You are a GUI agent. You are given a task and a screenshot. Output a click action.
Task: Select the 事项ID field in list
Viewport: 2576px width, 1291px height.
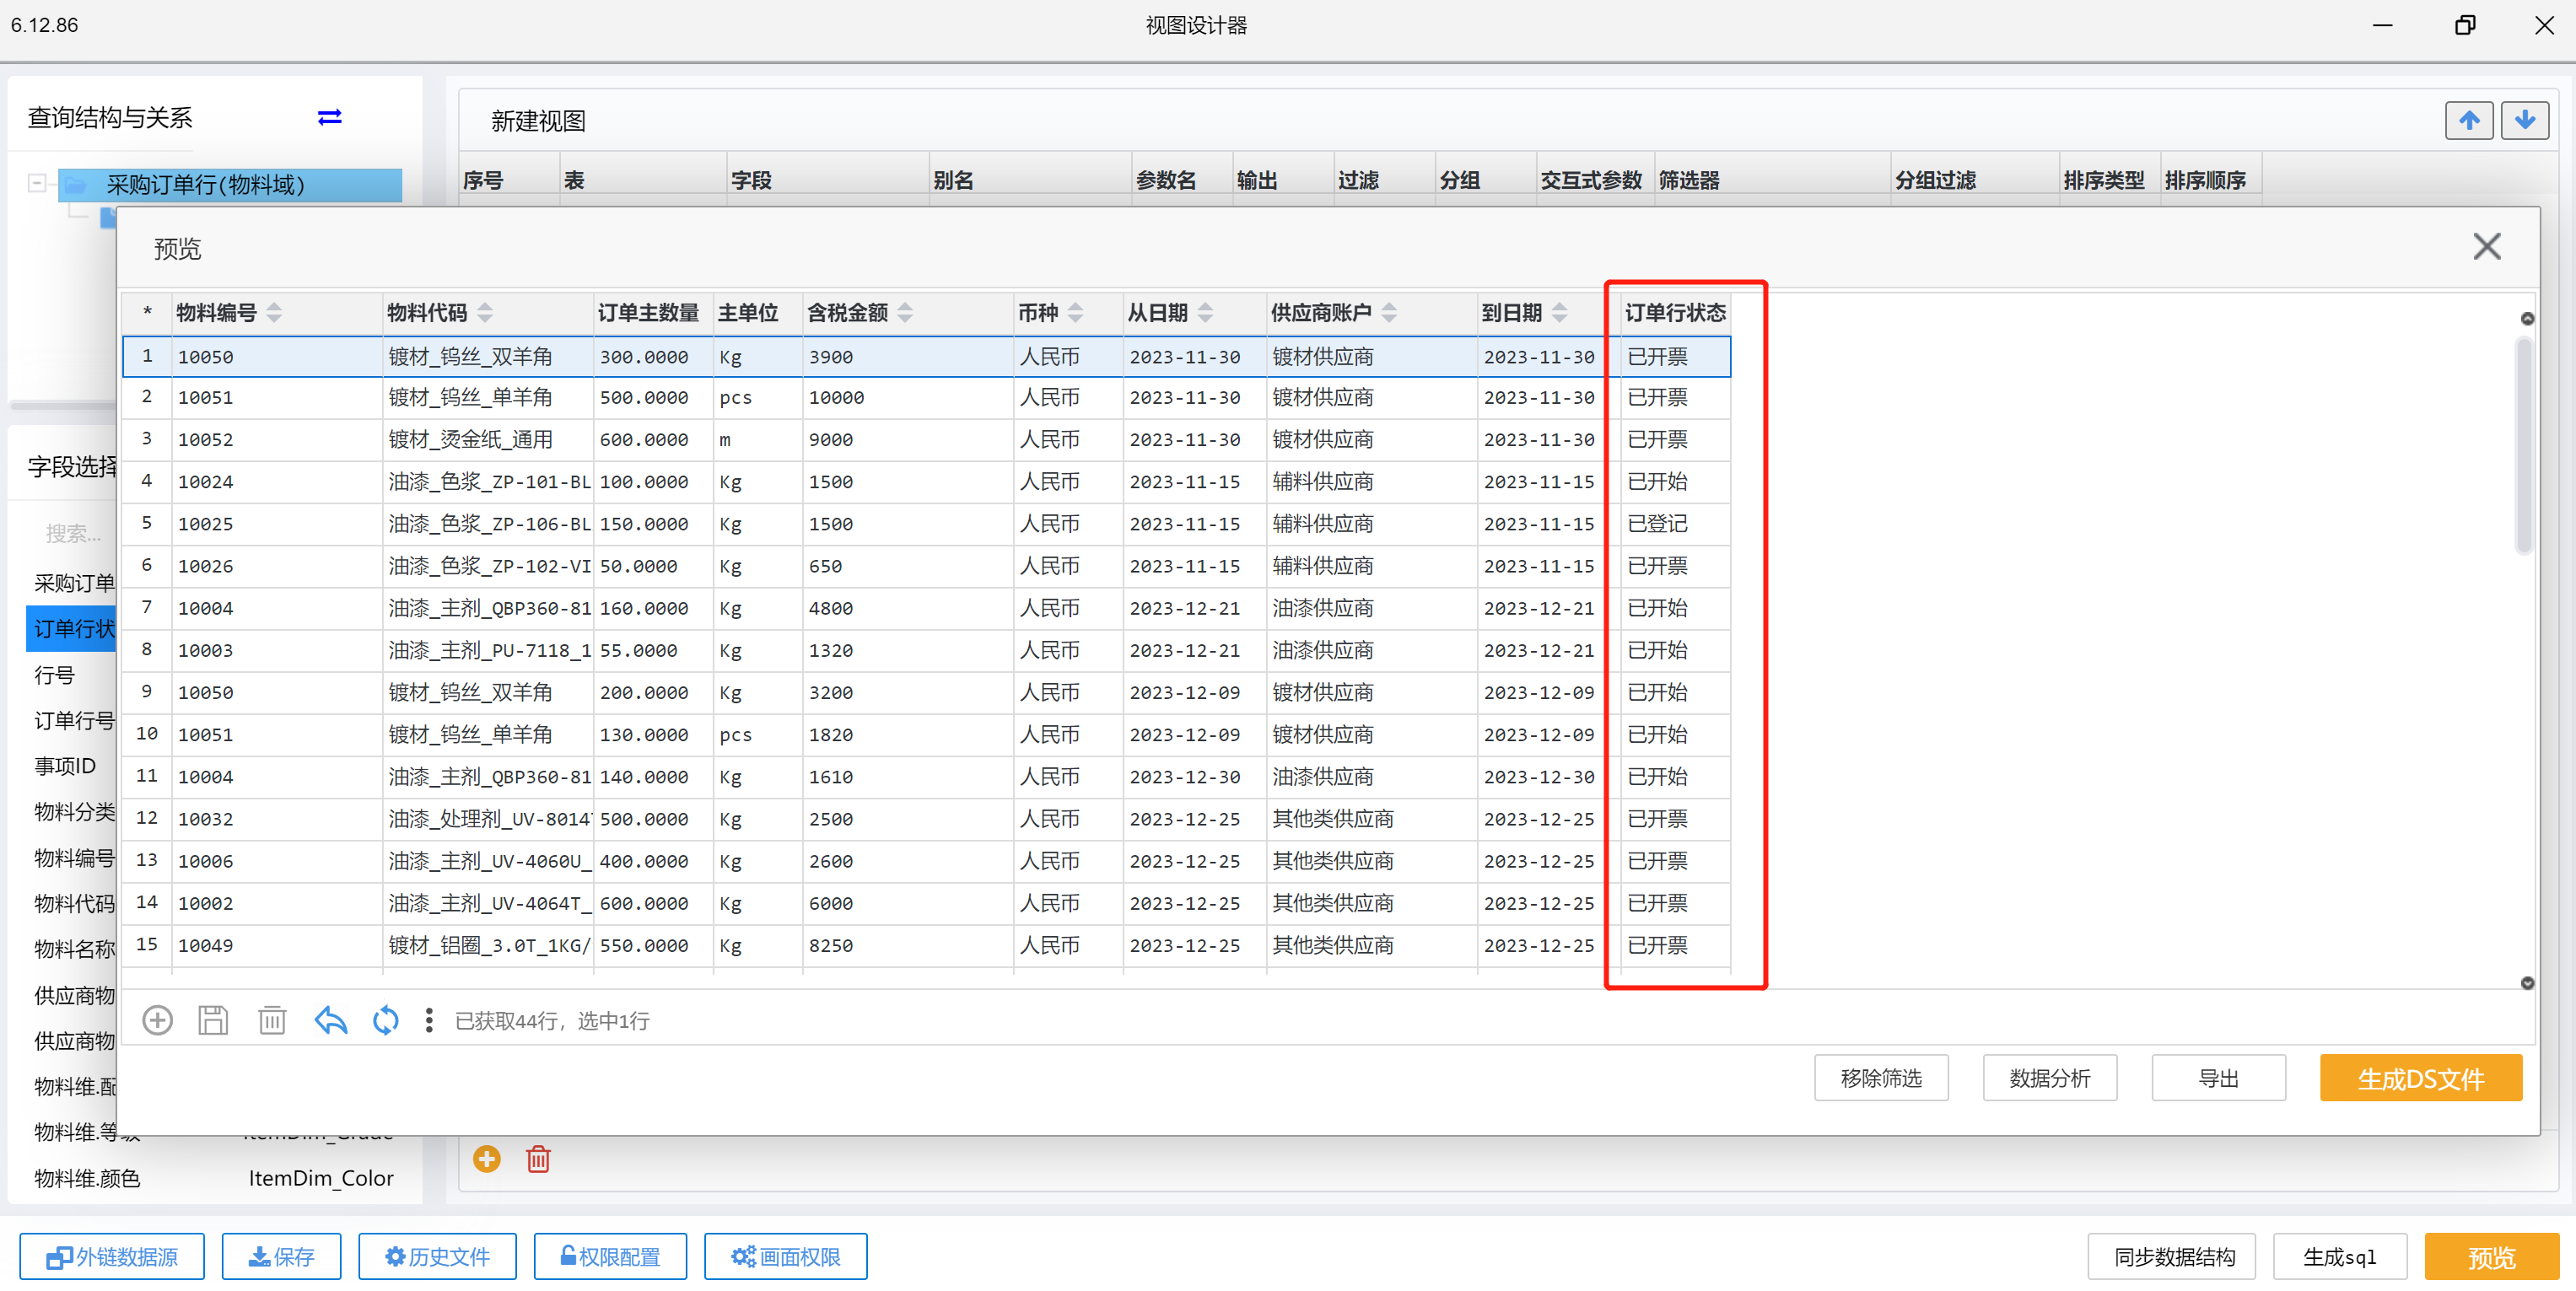[65, 766]
